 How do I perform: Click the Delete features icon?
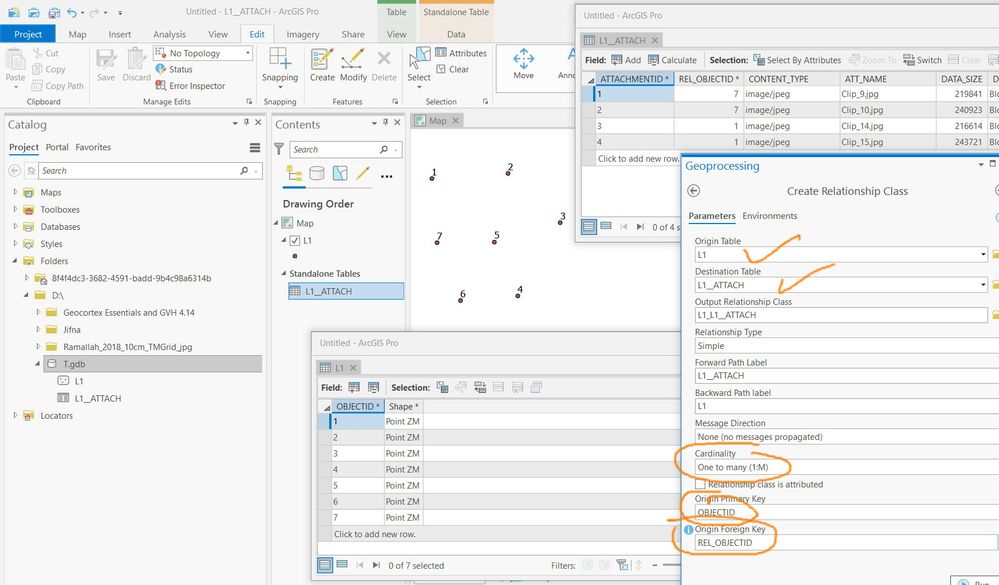(x=384, y=66)
